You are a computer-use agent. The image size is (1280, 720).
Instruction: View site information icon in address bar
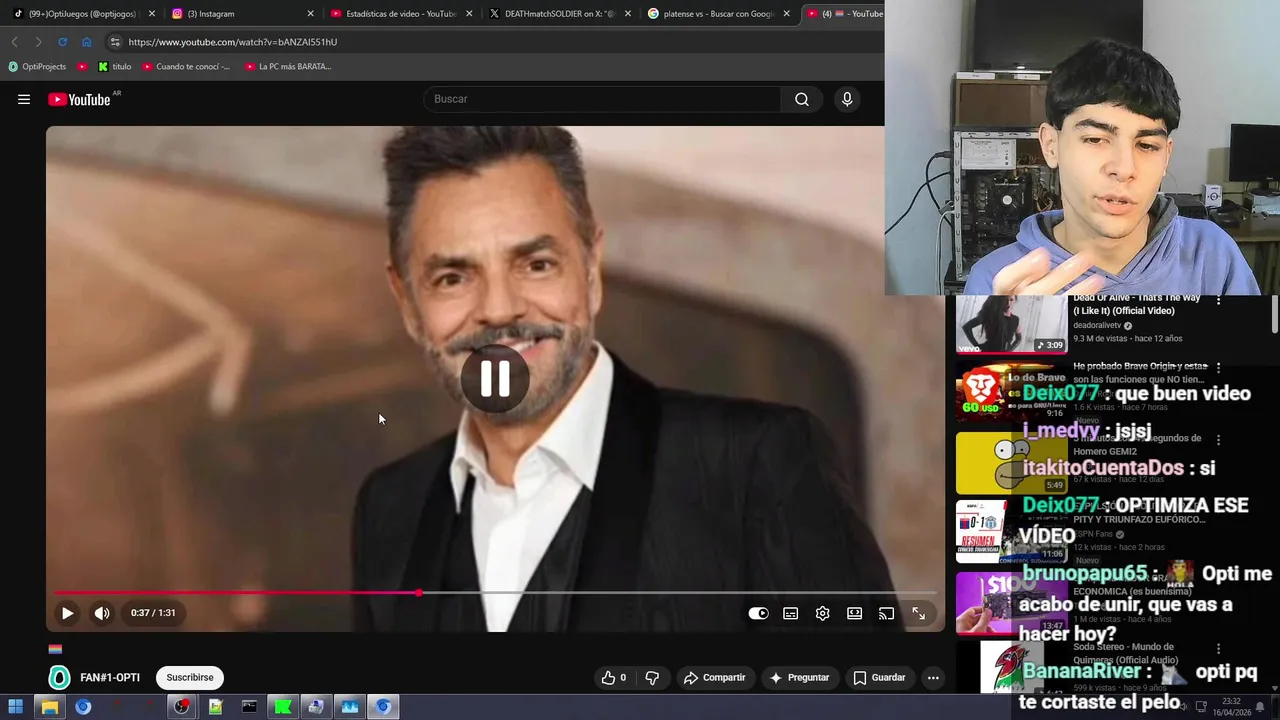pos(115,42)
